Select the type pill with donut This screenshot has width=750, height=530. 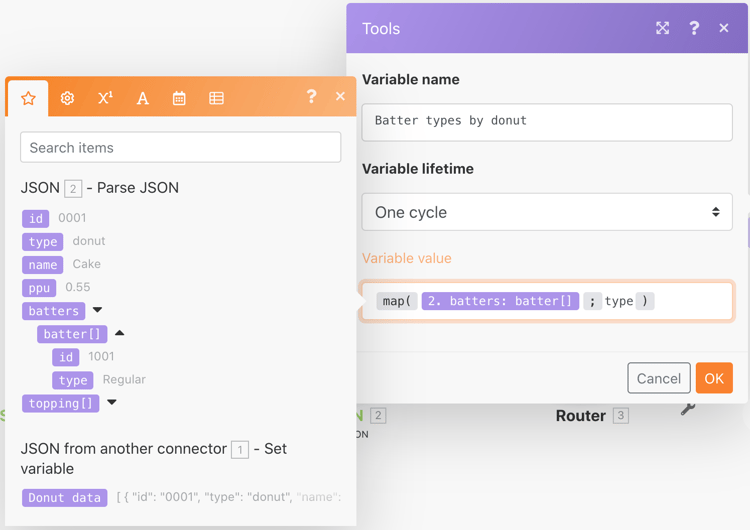click(x=43, y=242)
